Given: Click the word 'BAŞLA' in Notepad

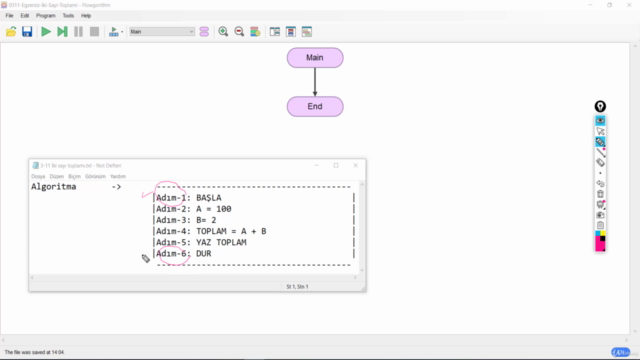Looking at the screenshot, I should [209, 198].
